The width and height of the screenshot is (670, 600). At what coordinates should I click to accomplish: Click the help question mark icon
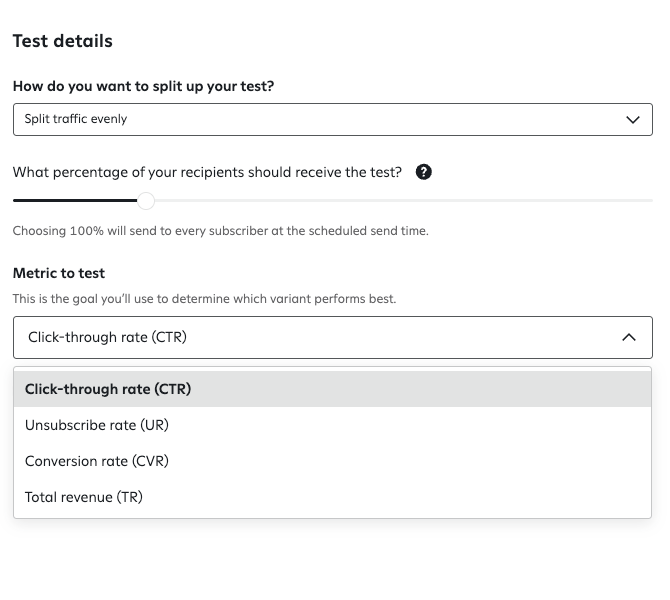pyautogui.click(x=424, y=172)
